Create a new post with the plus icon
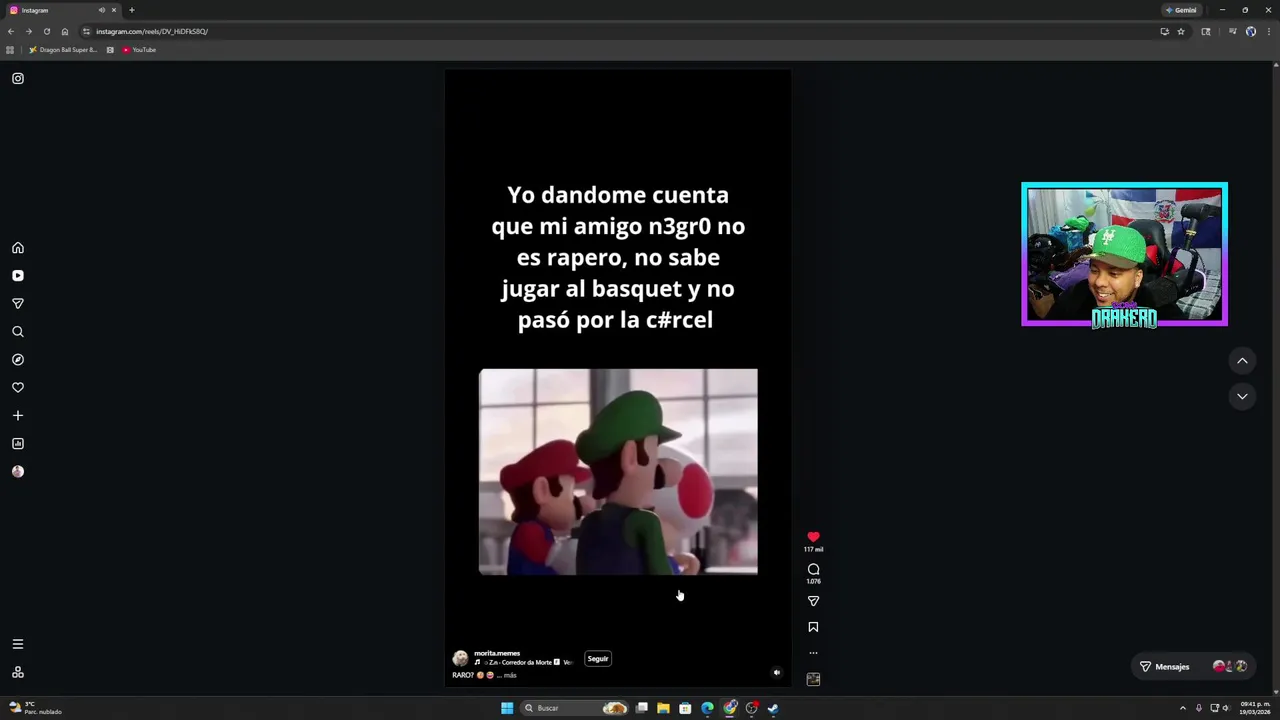This screenshot has width=1280, height=720. click(18, 416)
